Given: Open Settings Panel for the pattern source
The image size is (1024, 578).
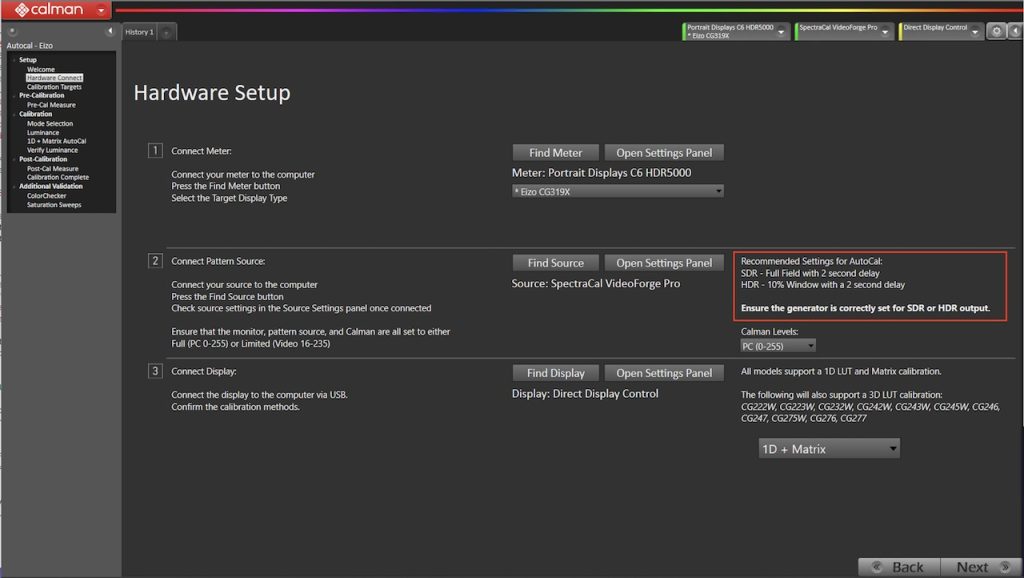Looking at the screenshot, I should click(664, 263).
